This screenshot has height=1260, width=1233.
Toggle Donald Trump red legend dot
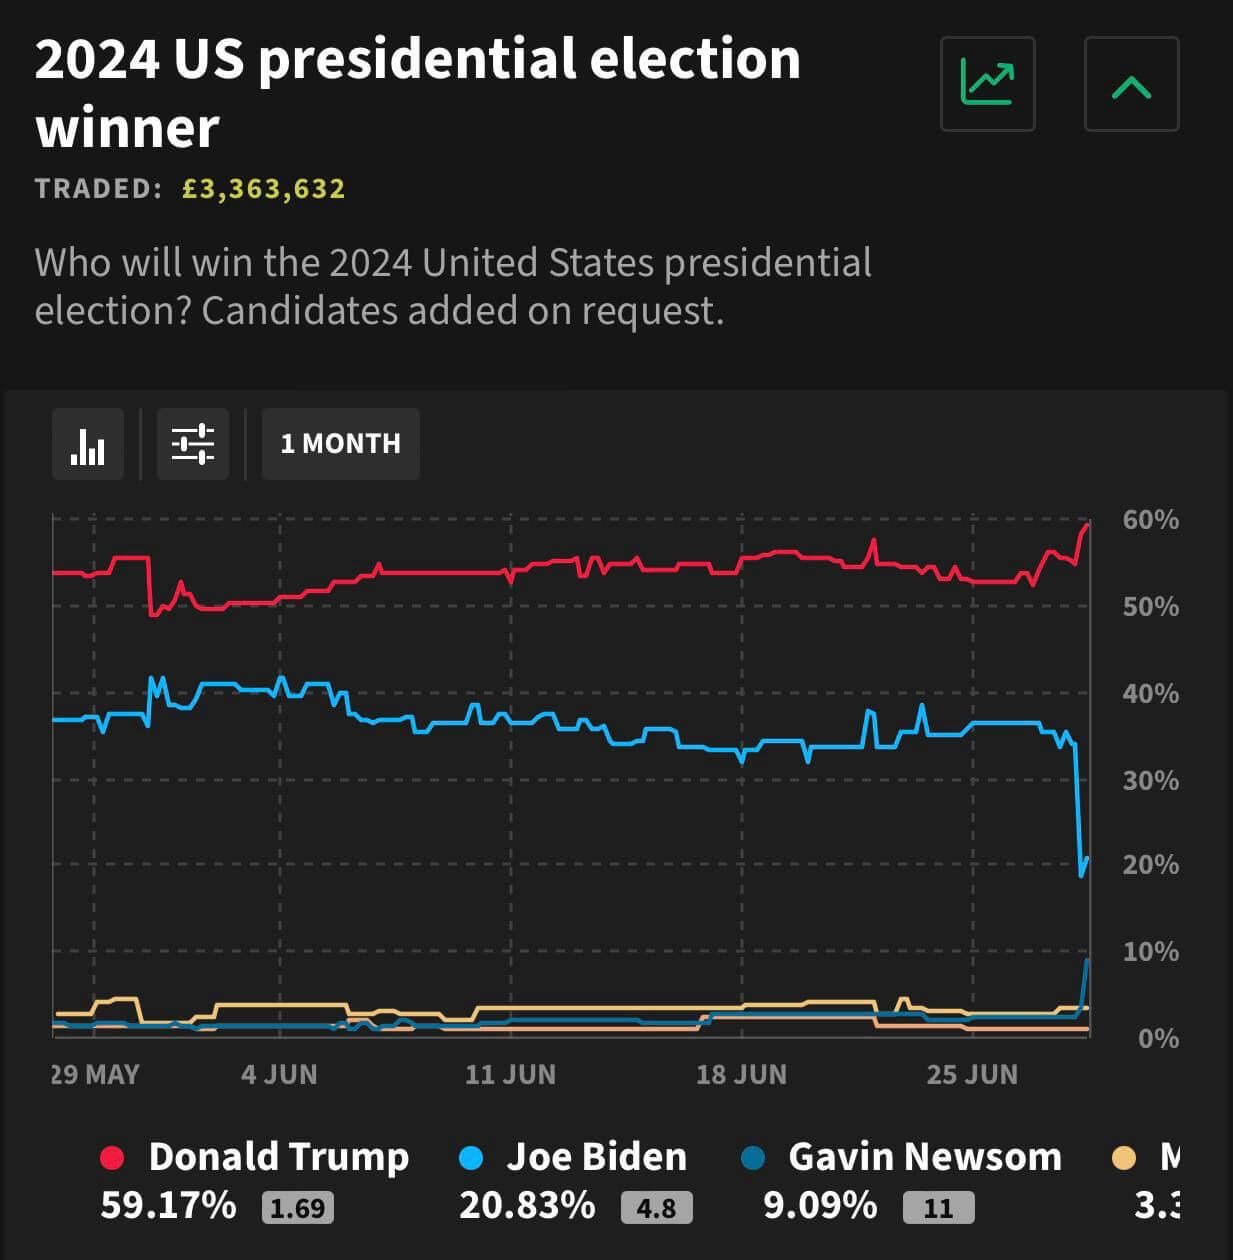[112, 1158]
